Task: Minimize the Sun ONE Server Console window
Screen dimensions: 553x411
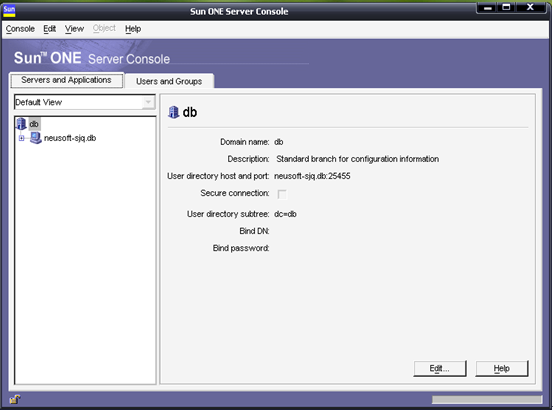Action: click(488, 7)
